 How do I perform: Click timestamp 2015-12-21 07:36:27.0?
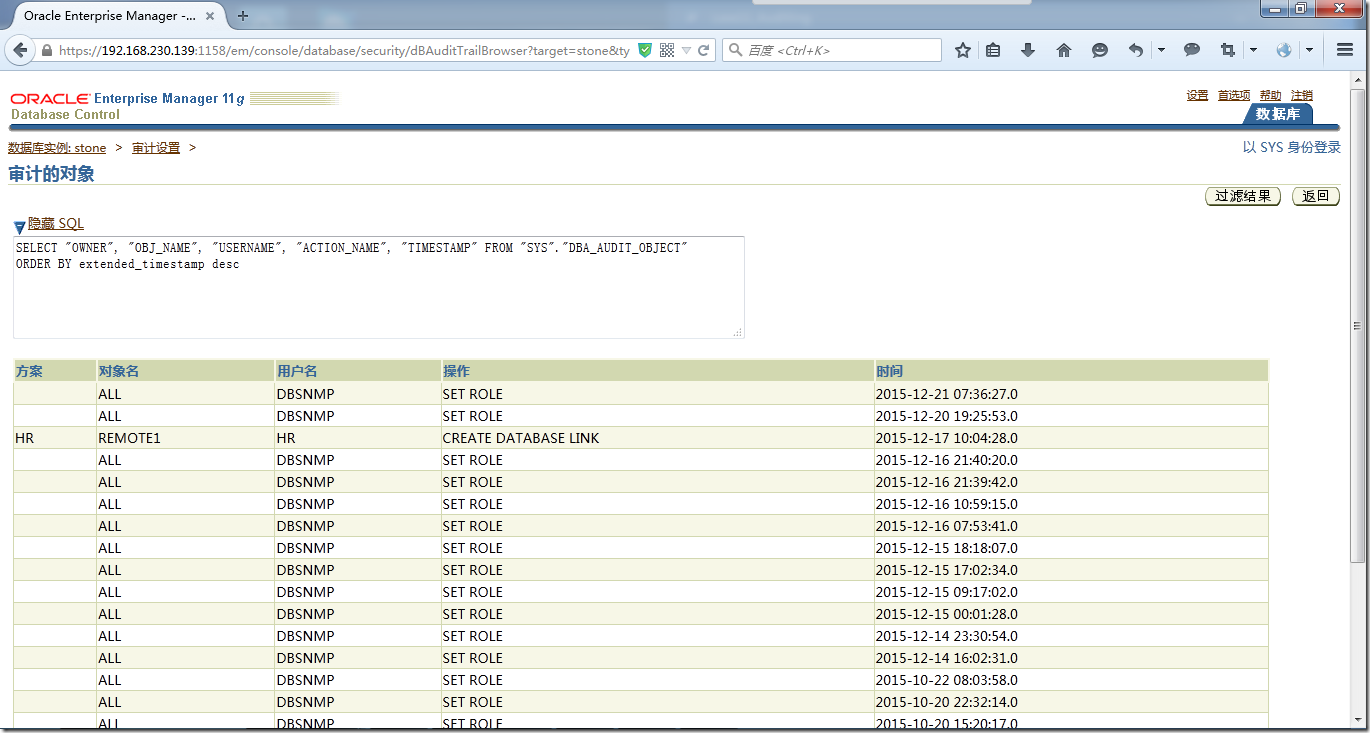coord(946,394)
